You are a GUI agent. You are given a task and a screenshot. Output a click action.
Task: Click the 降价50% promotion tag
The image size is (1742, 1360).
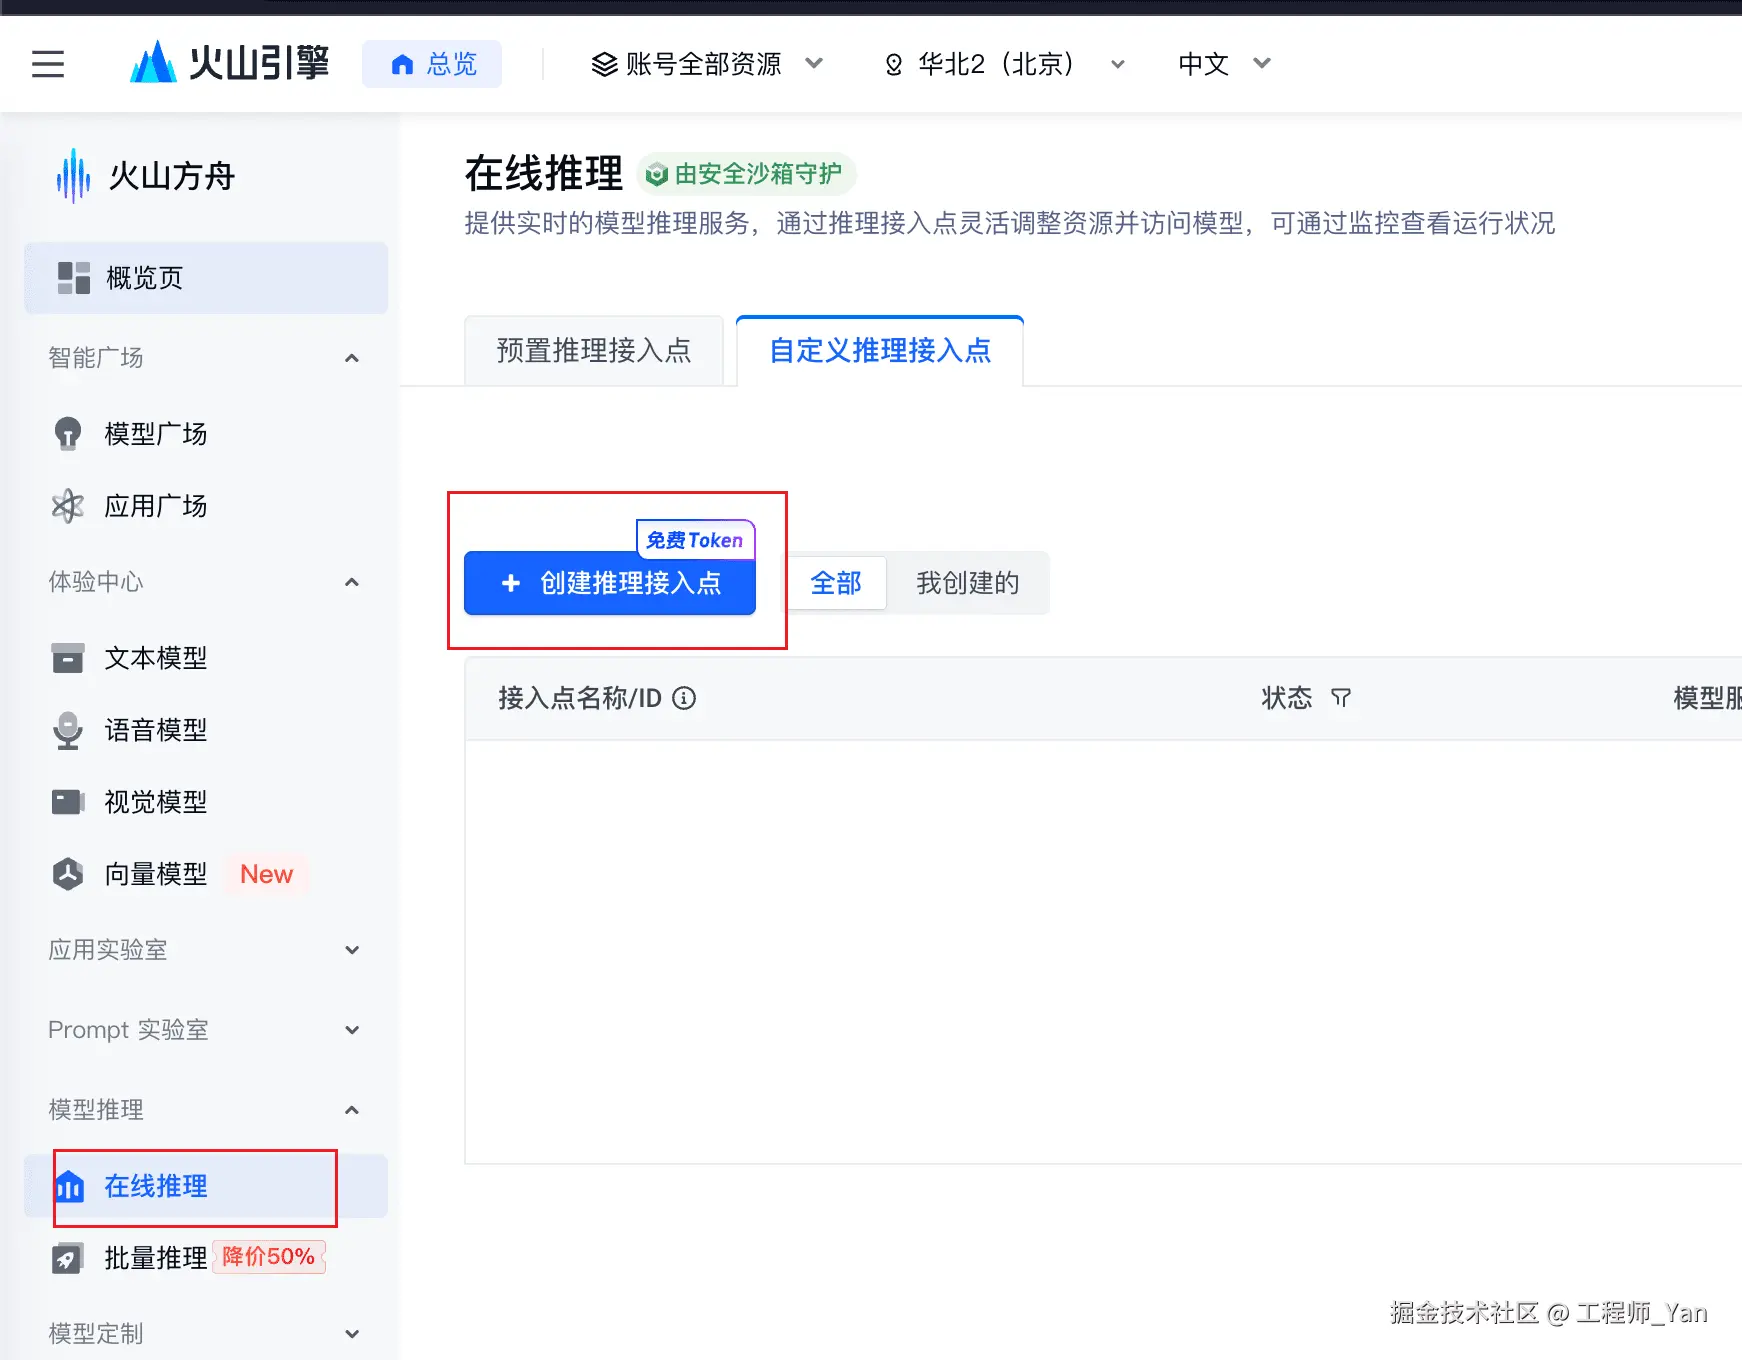269,1257
